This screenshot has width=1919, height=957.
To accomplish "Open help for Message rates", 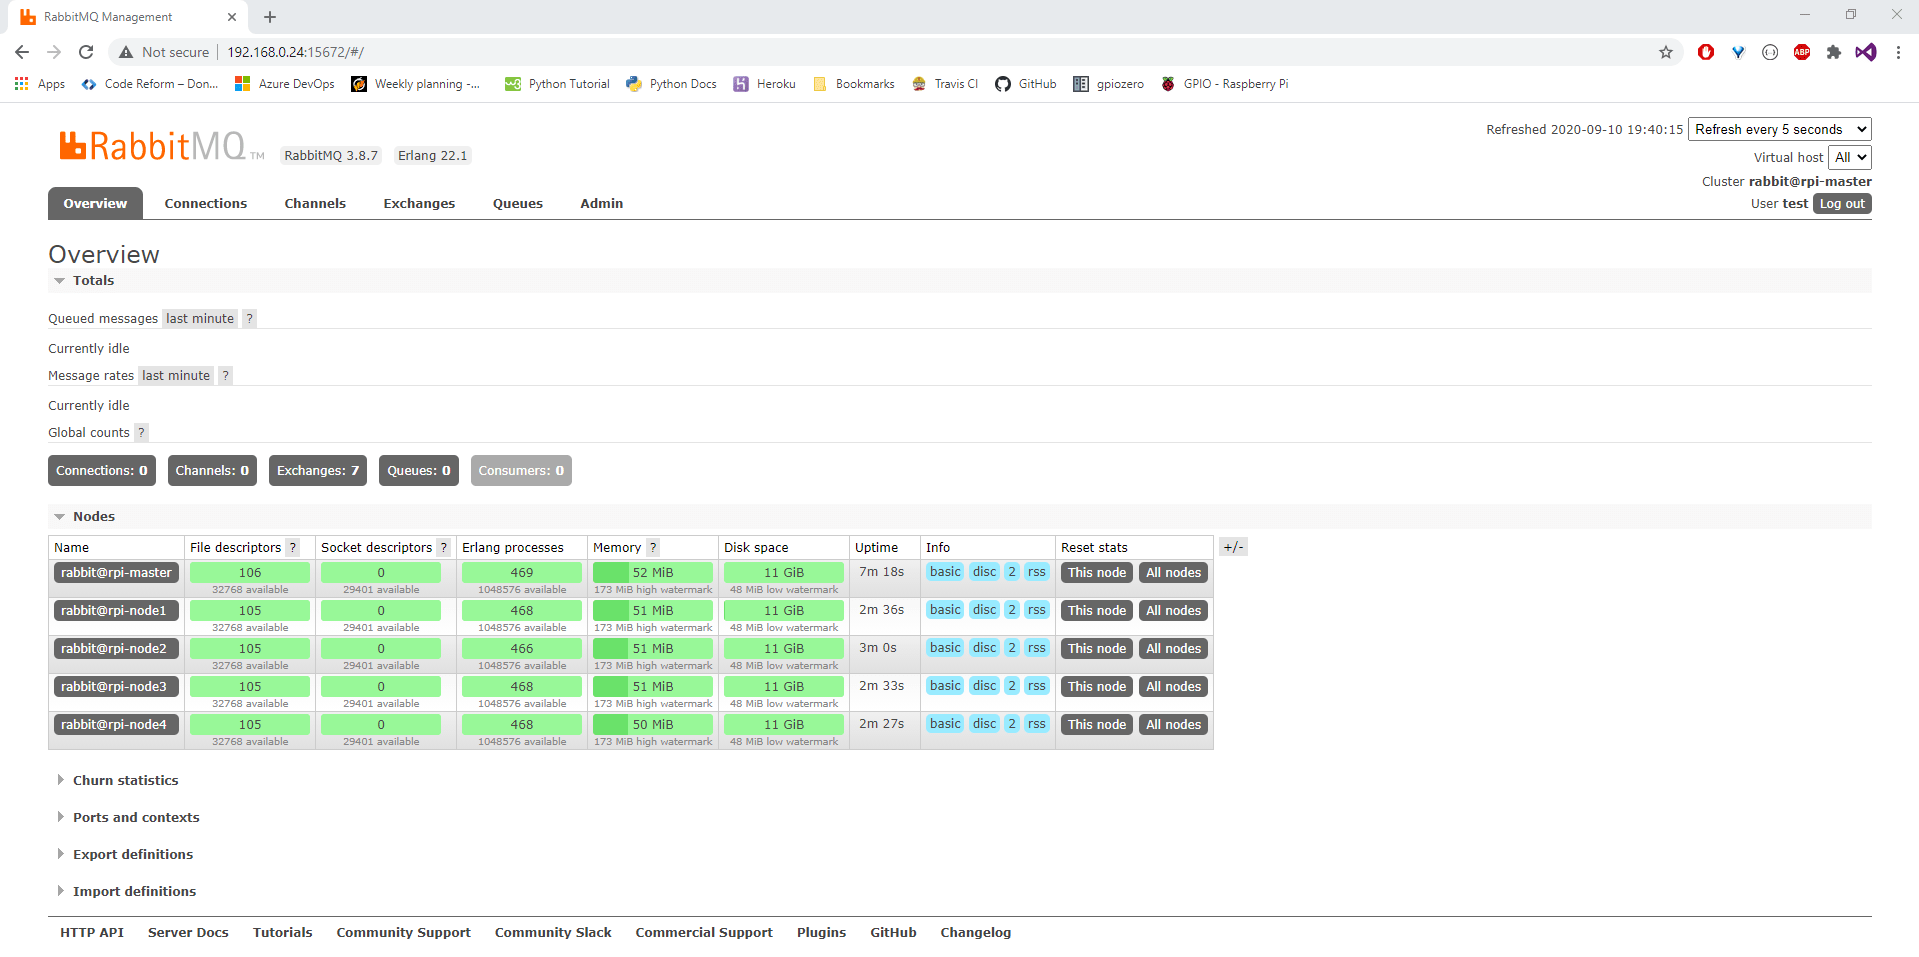I will point(226,376).
